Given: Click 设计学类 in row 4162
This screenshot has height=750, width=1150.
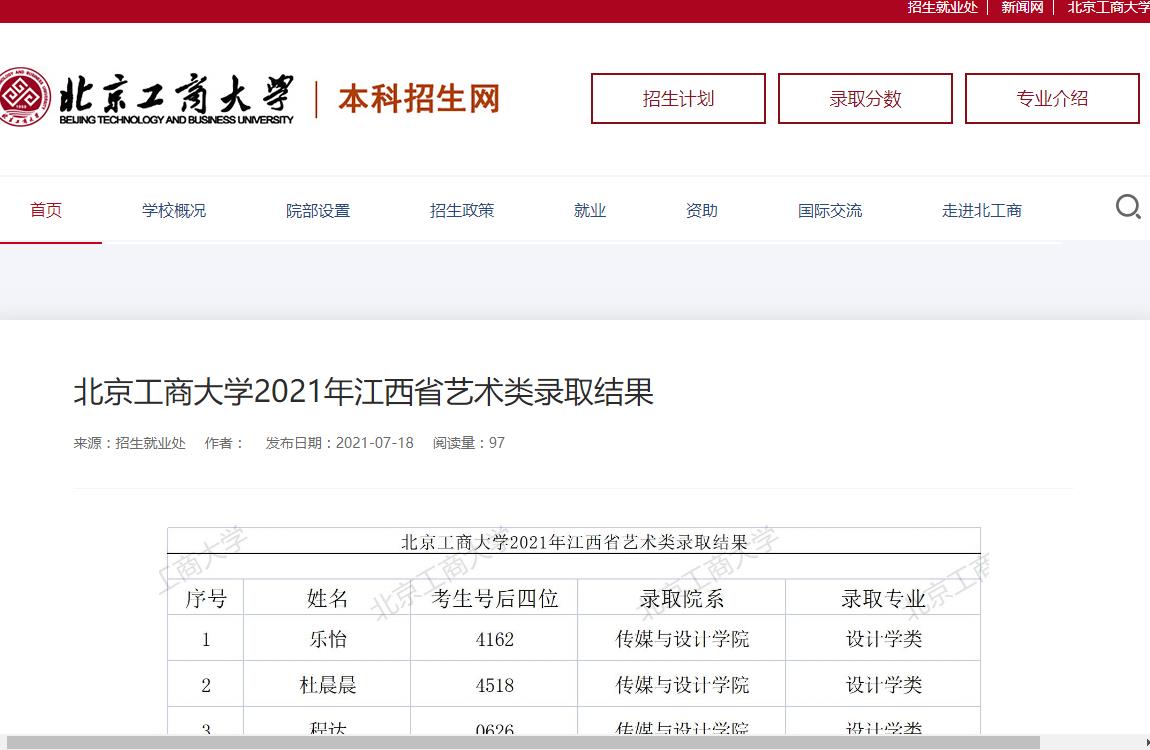Looking at the screenshot, I should [x=884, y=639].
